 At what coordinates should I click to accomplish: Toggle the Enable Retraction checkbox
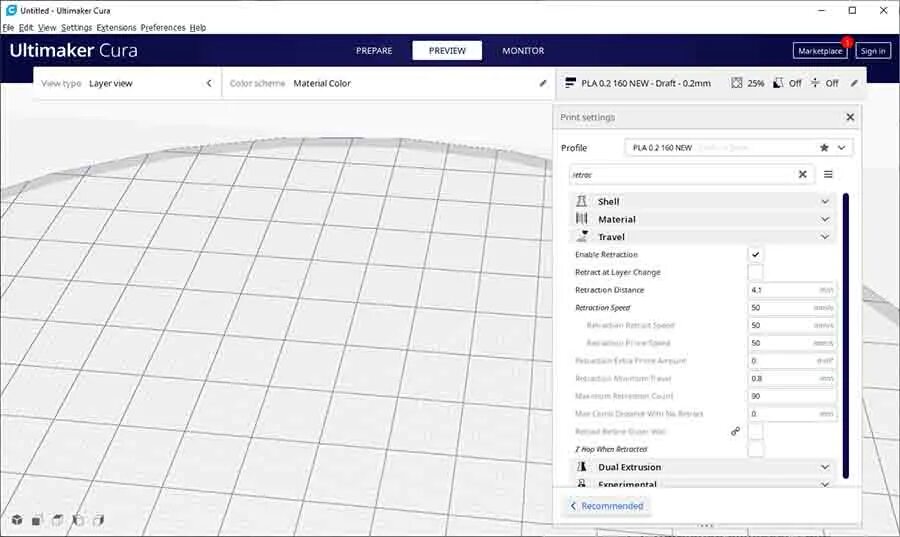click(755, 254)
